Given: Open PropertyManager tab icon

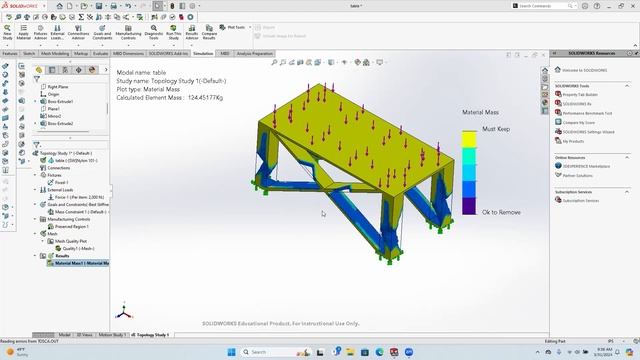Looking at the screenshot, I should coord(52,70).
